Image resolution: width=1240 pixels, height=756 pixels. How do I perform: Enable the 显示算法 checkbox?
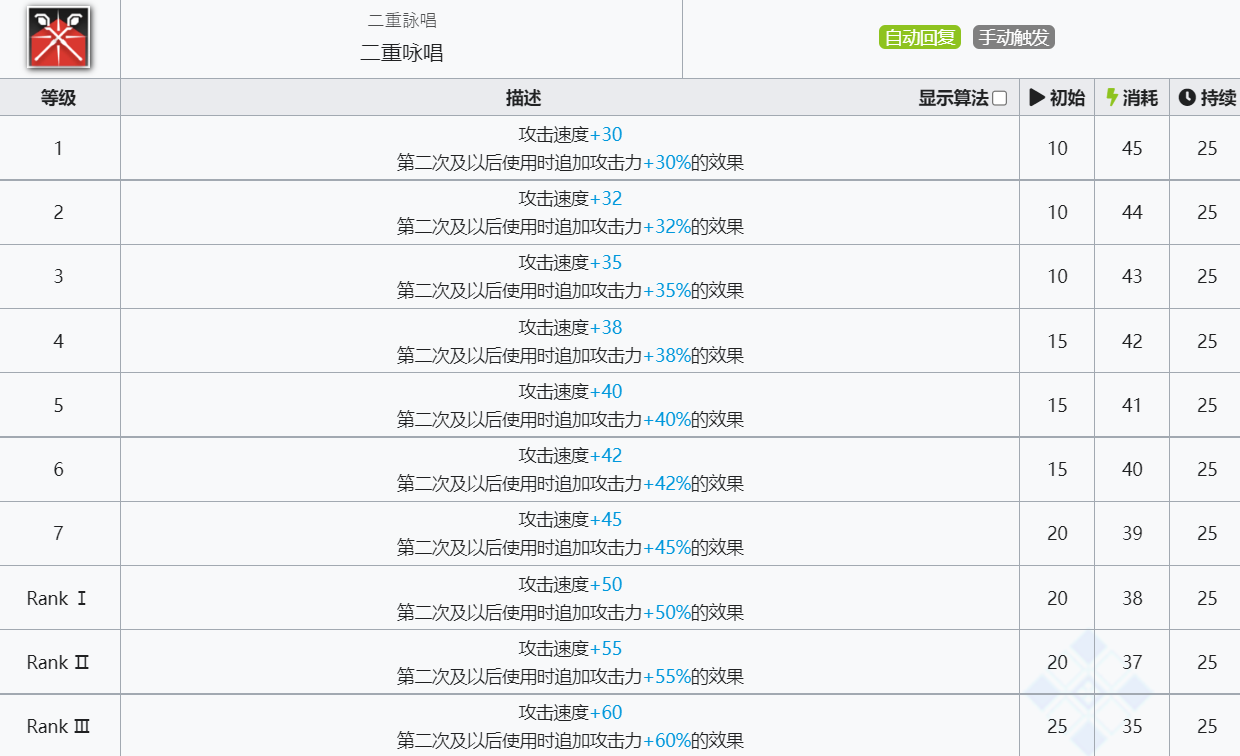pyautogui.click(x=1000, y=98)
